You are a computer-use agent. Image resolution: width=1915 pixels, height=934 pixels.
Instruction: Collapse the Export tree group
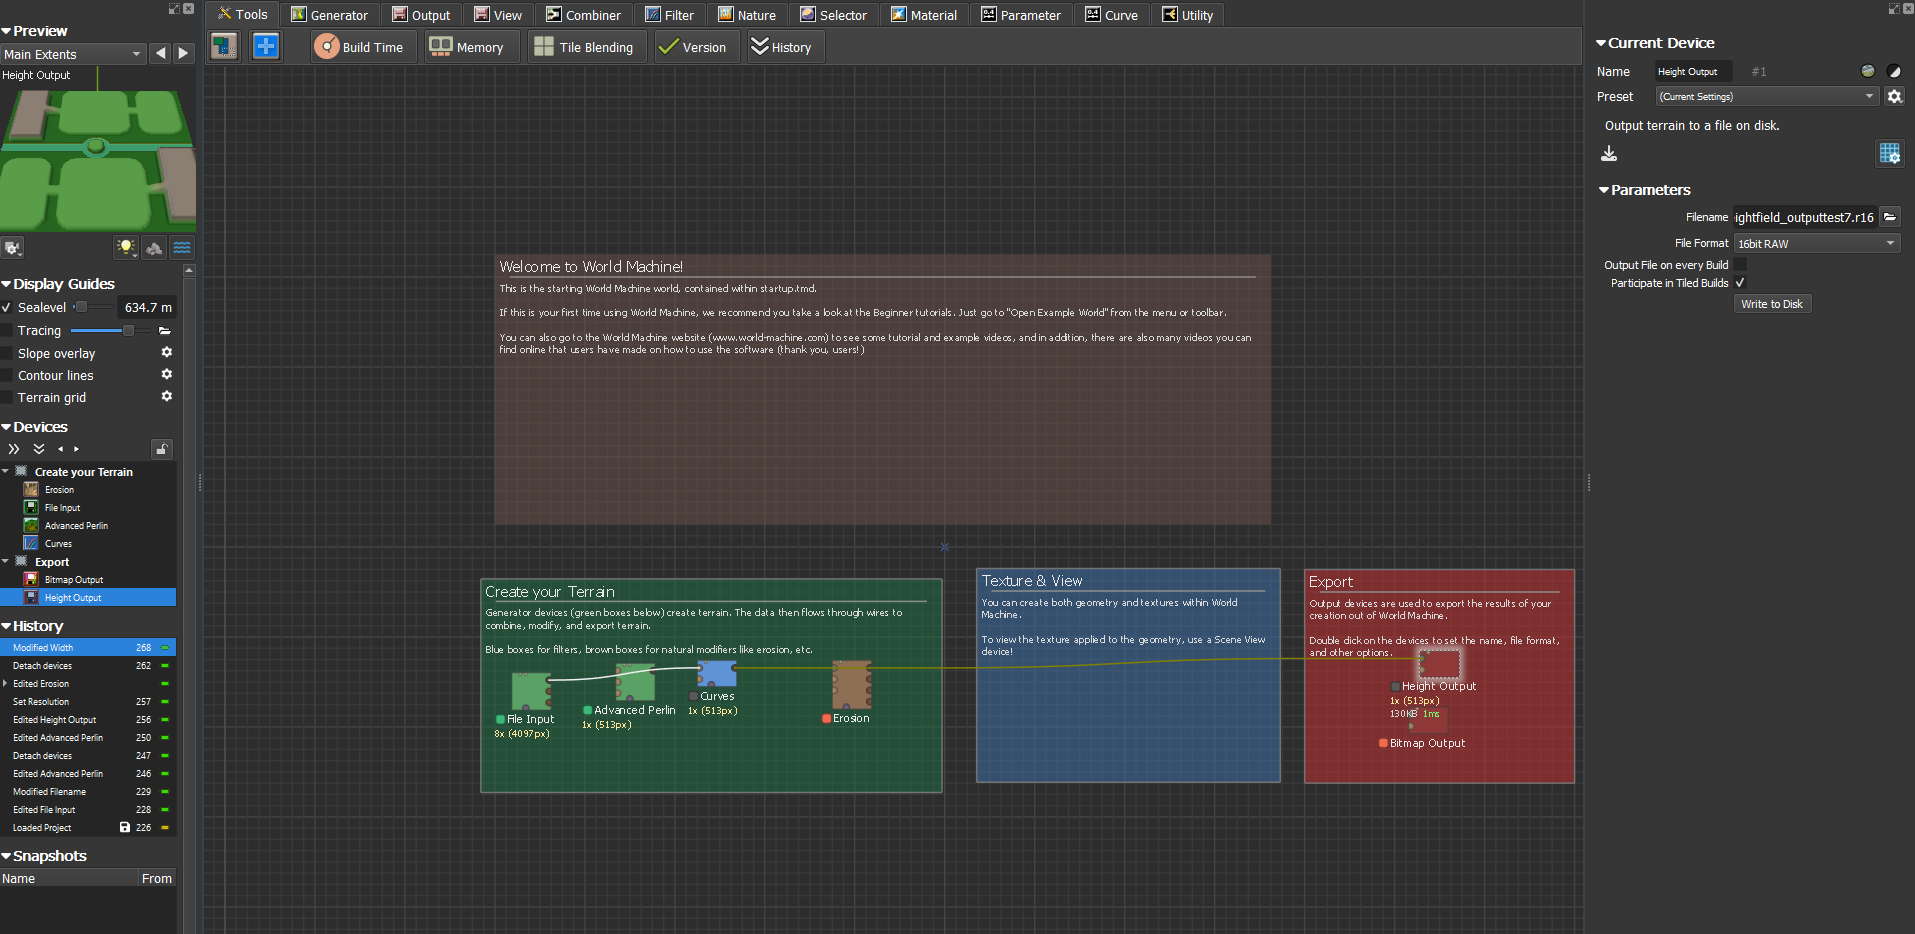(x=5, y=561)
